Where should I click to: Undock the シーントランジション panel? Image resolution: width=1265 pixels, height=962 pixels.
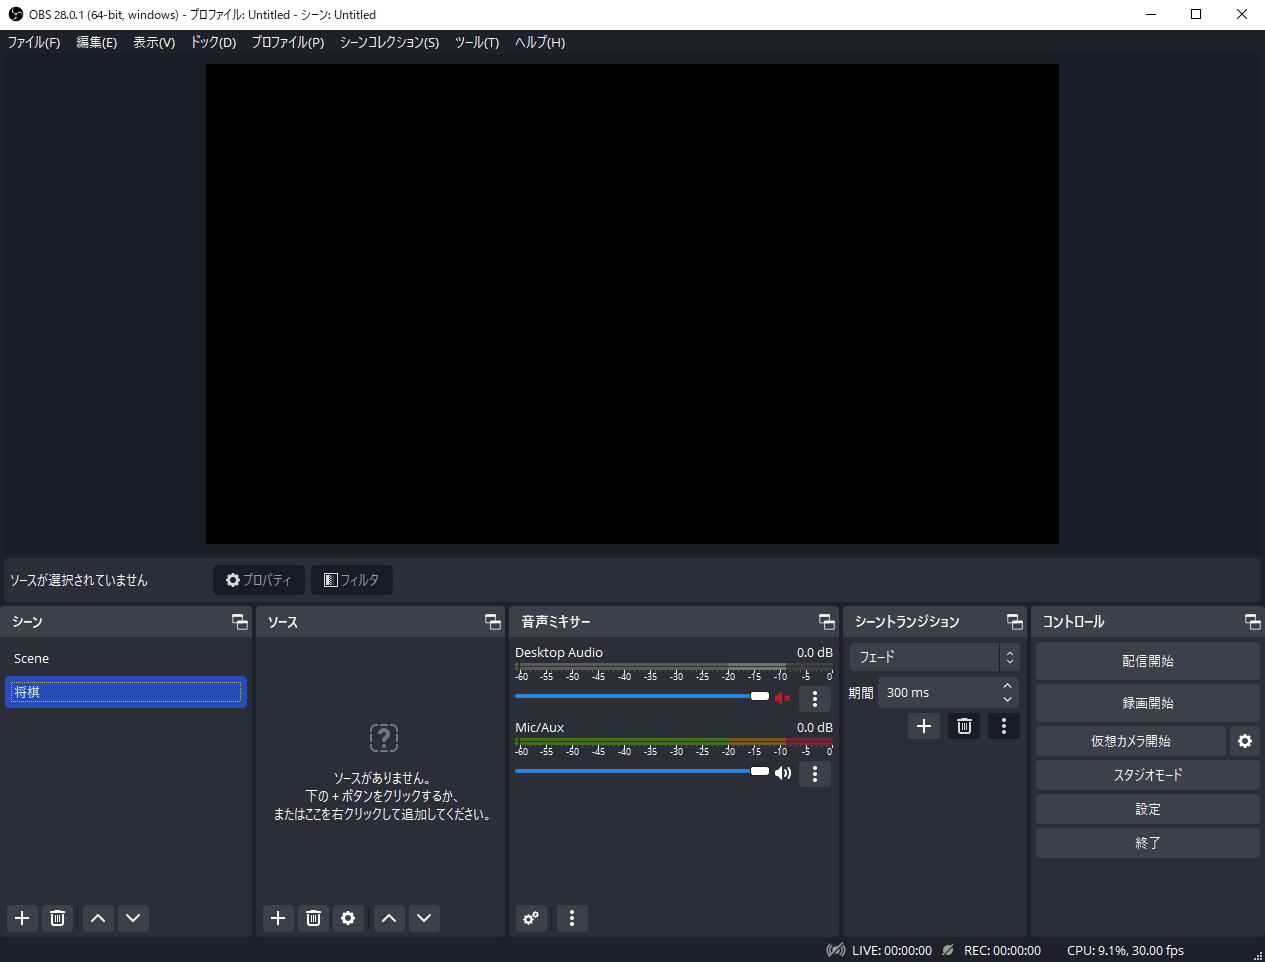coord(1015,622)
